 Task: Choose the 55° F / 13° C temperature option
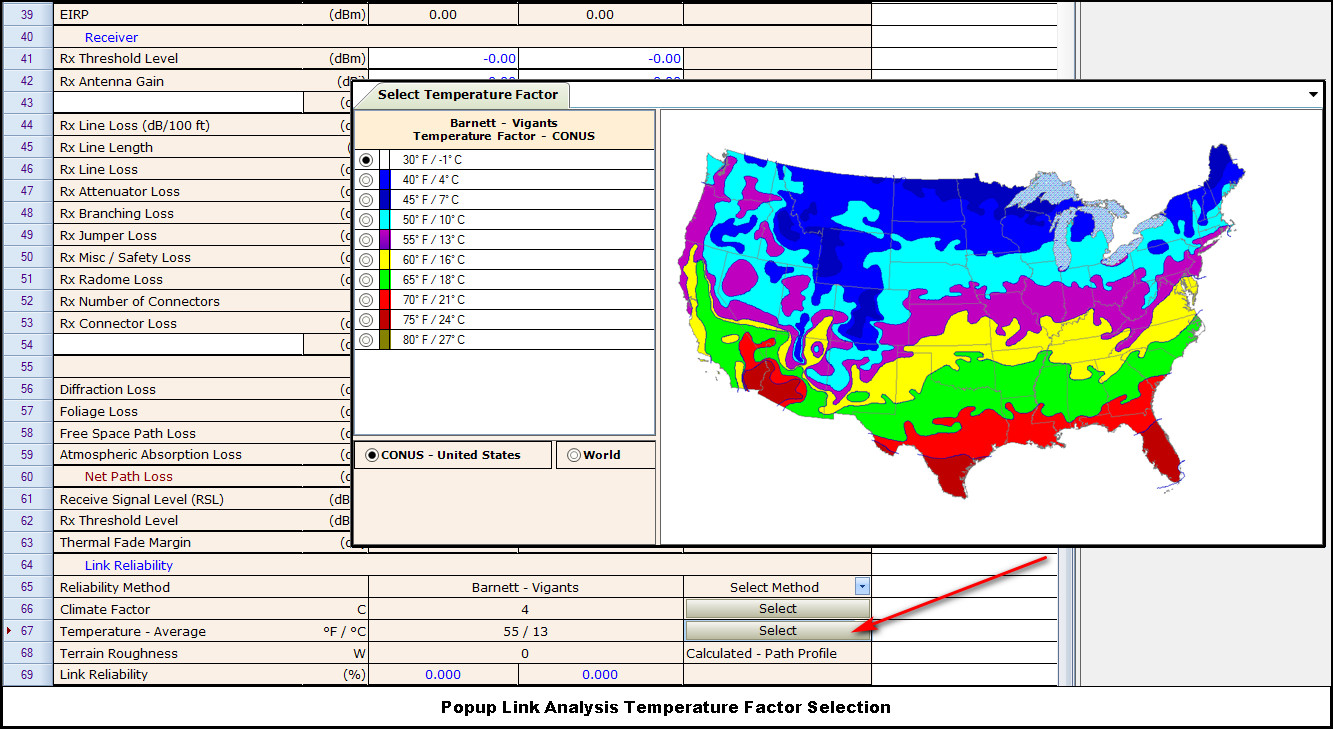coord(366,240)
